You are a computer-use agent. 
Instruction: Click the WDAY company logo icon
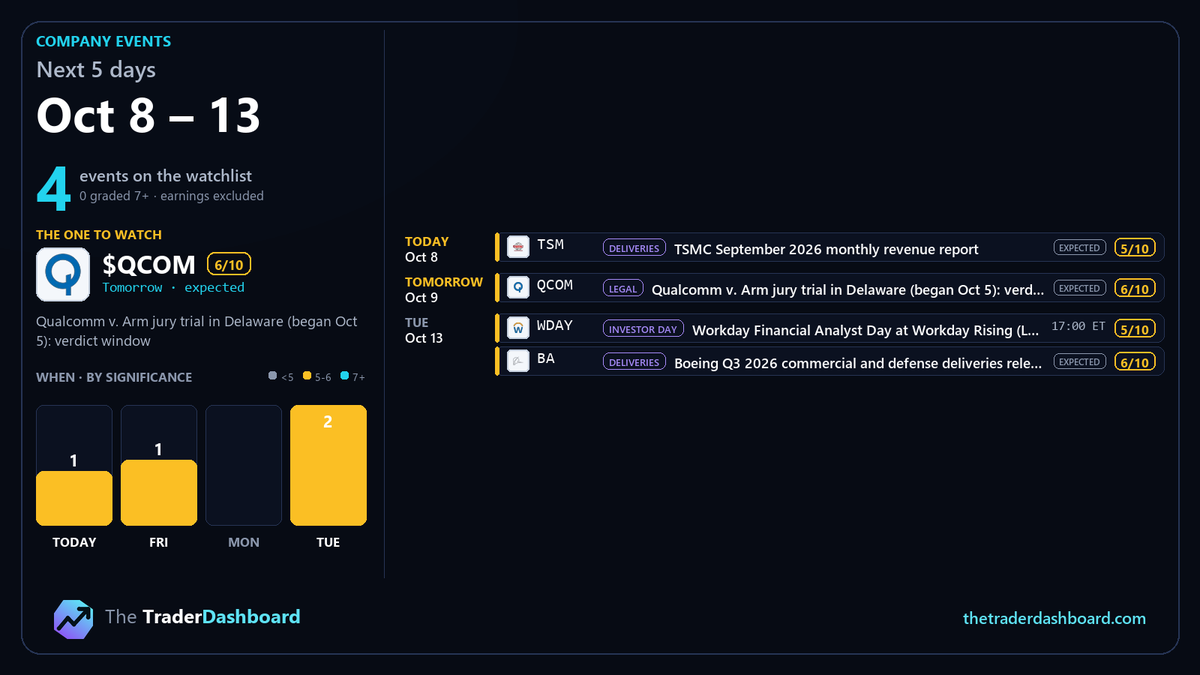(x=518, y=328)
